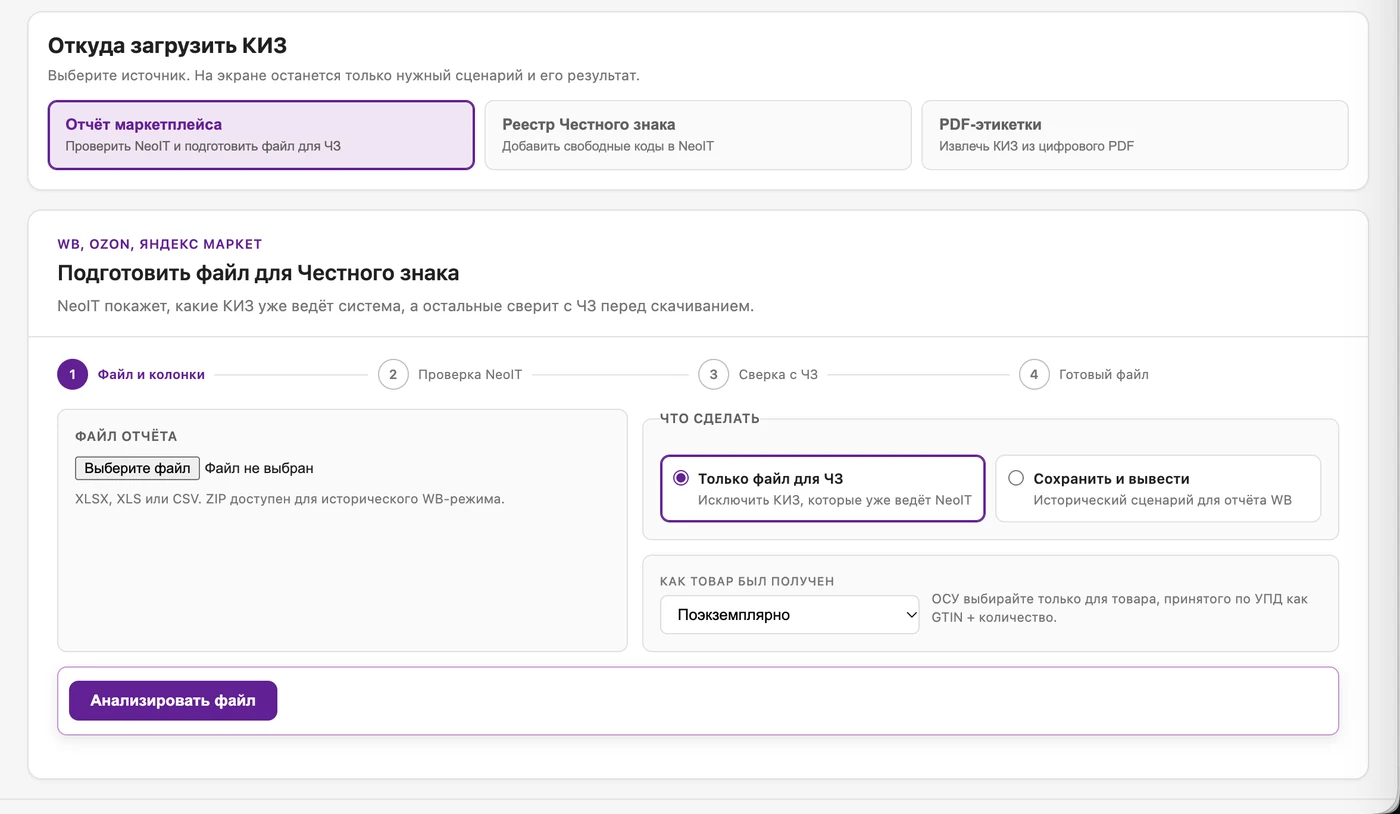Screen dimensions: 1400x814
Task: Go to step 3 Сверка с ЧЗ
Action: pyautogui.click(x=758, y=375)
